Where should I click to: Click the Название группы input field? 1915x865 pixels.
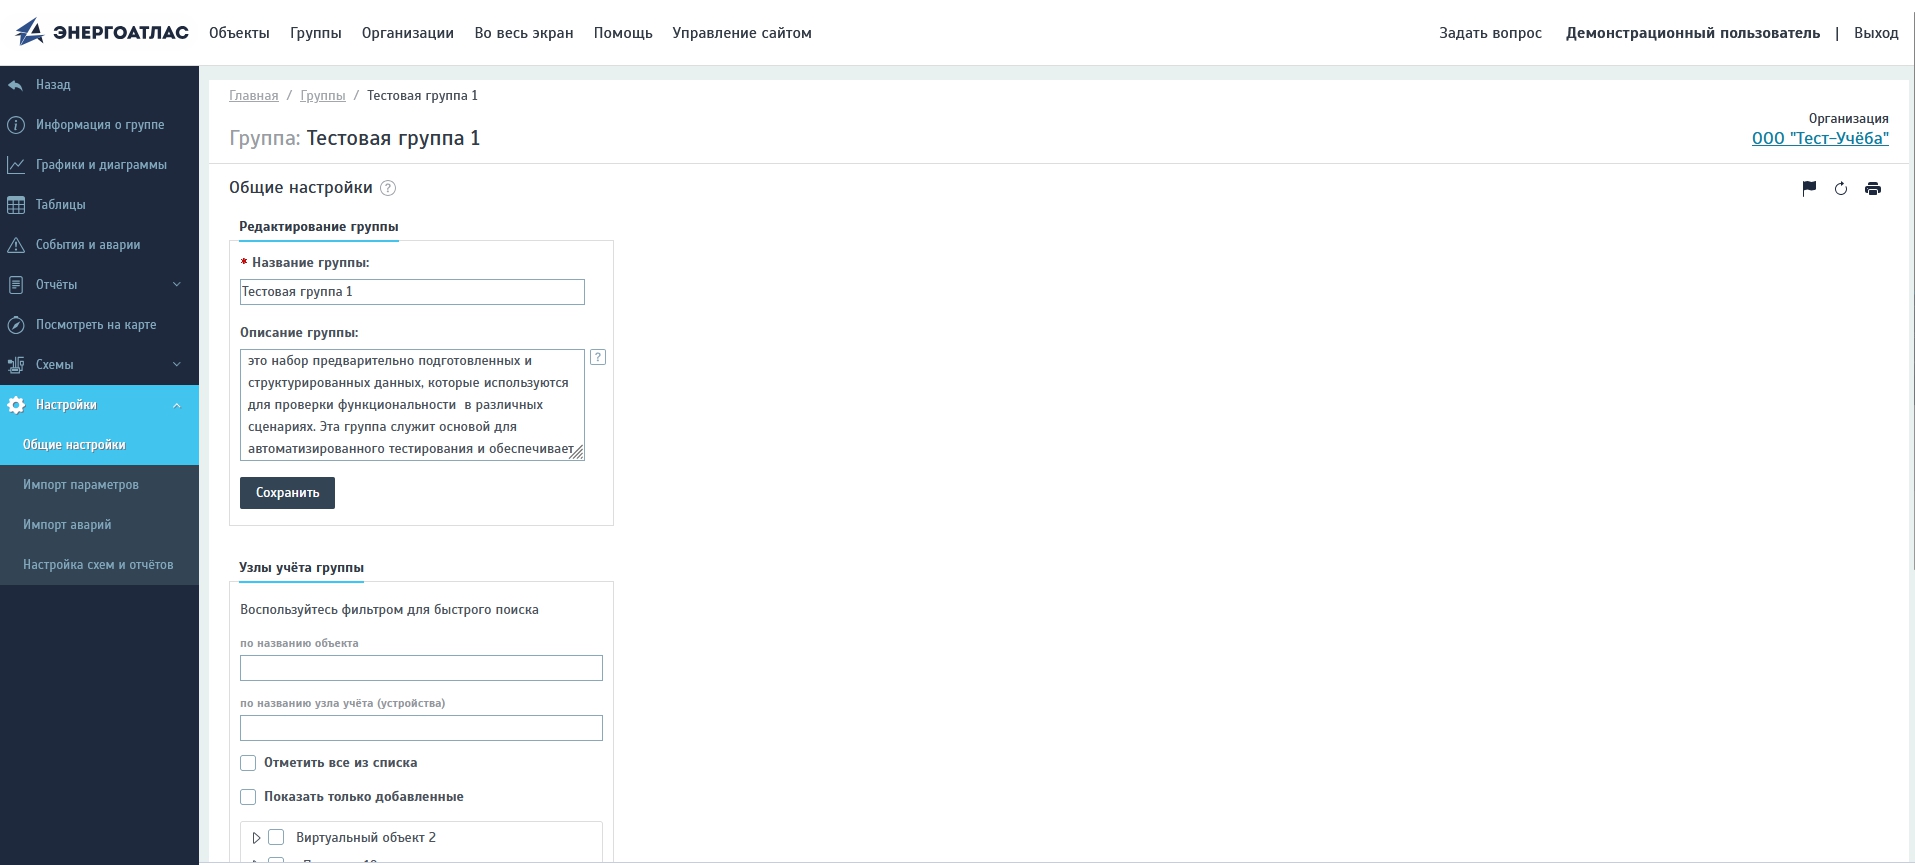click(x=412, y=292)
